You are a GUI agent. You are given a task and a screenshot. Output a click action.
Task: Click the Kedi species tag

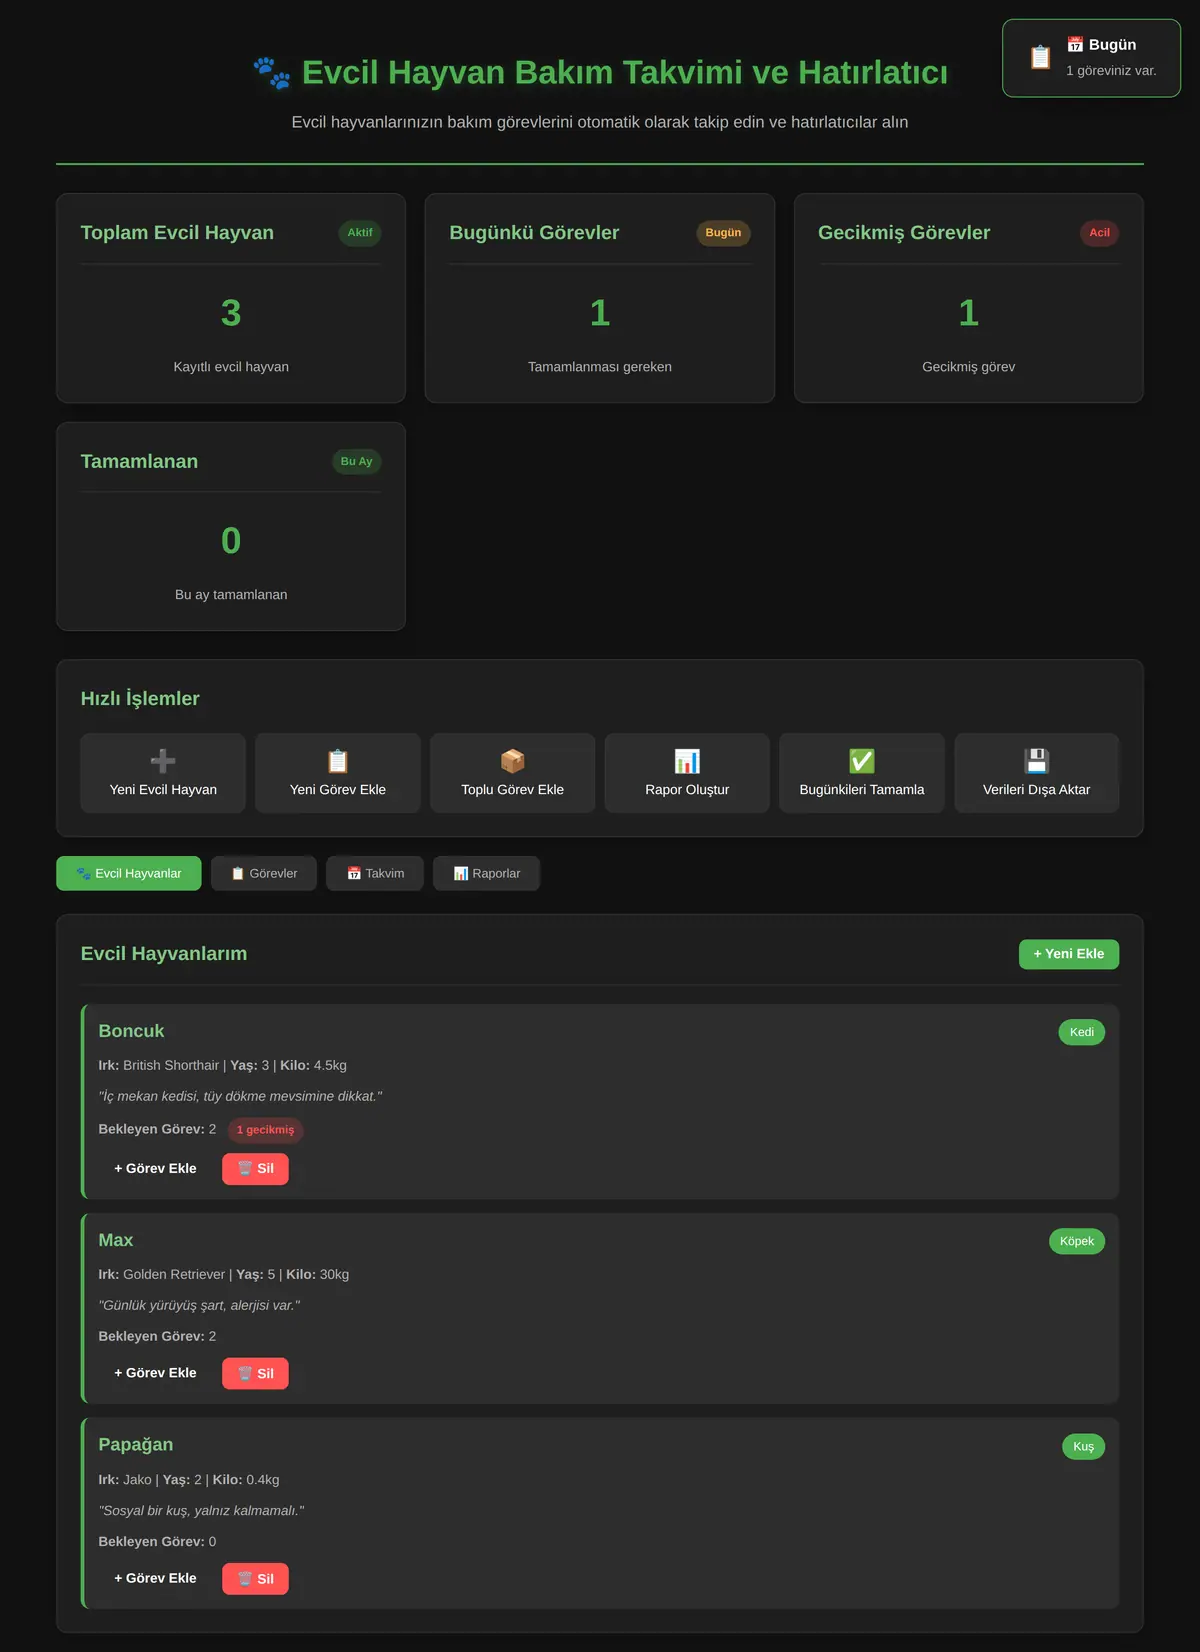1082,1032
